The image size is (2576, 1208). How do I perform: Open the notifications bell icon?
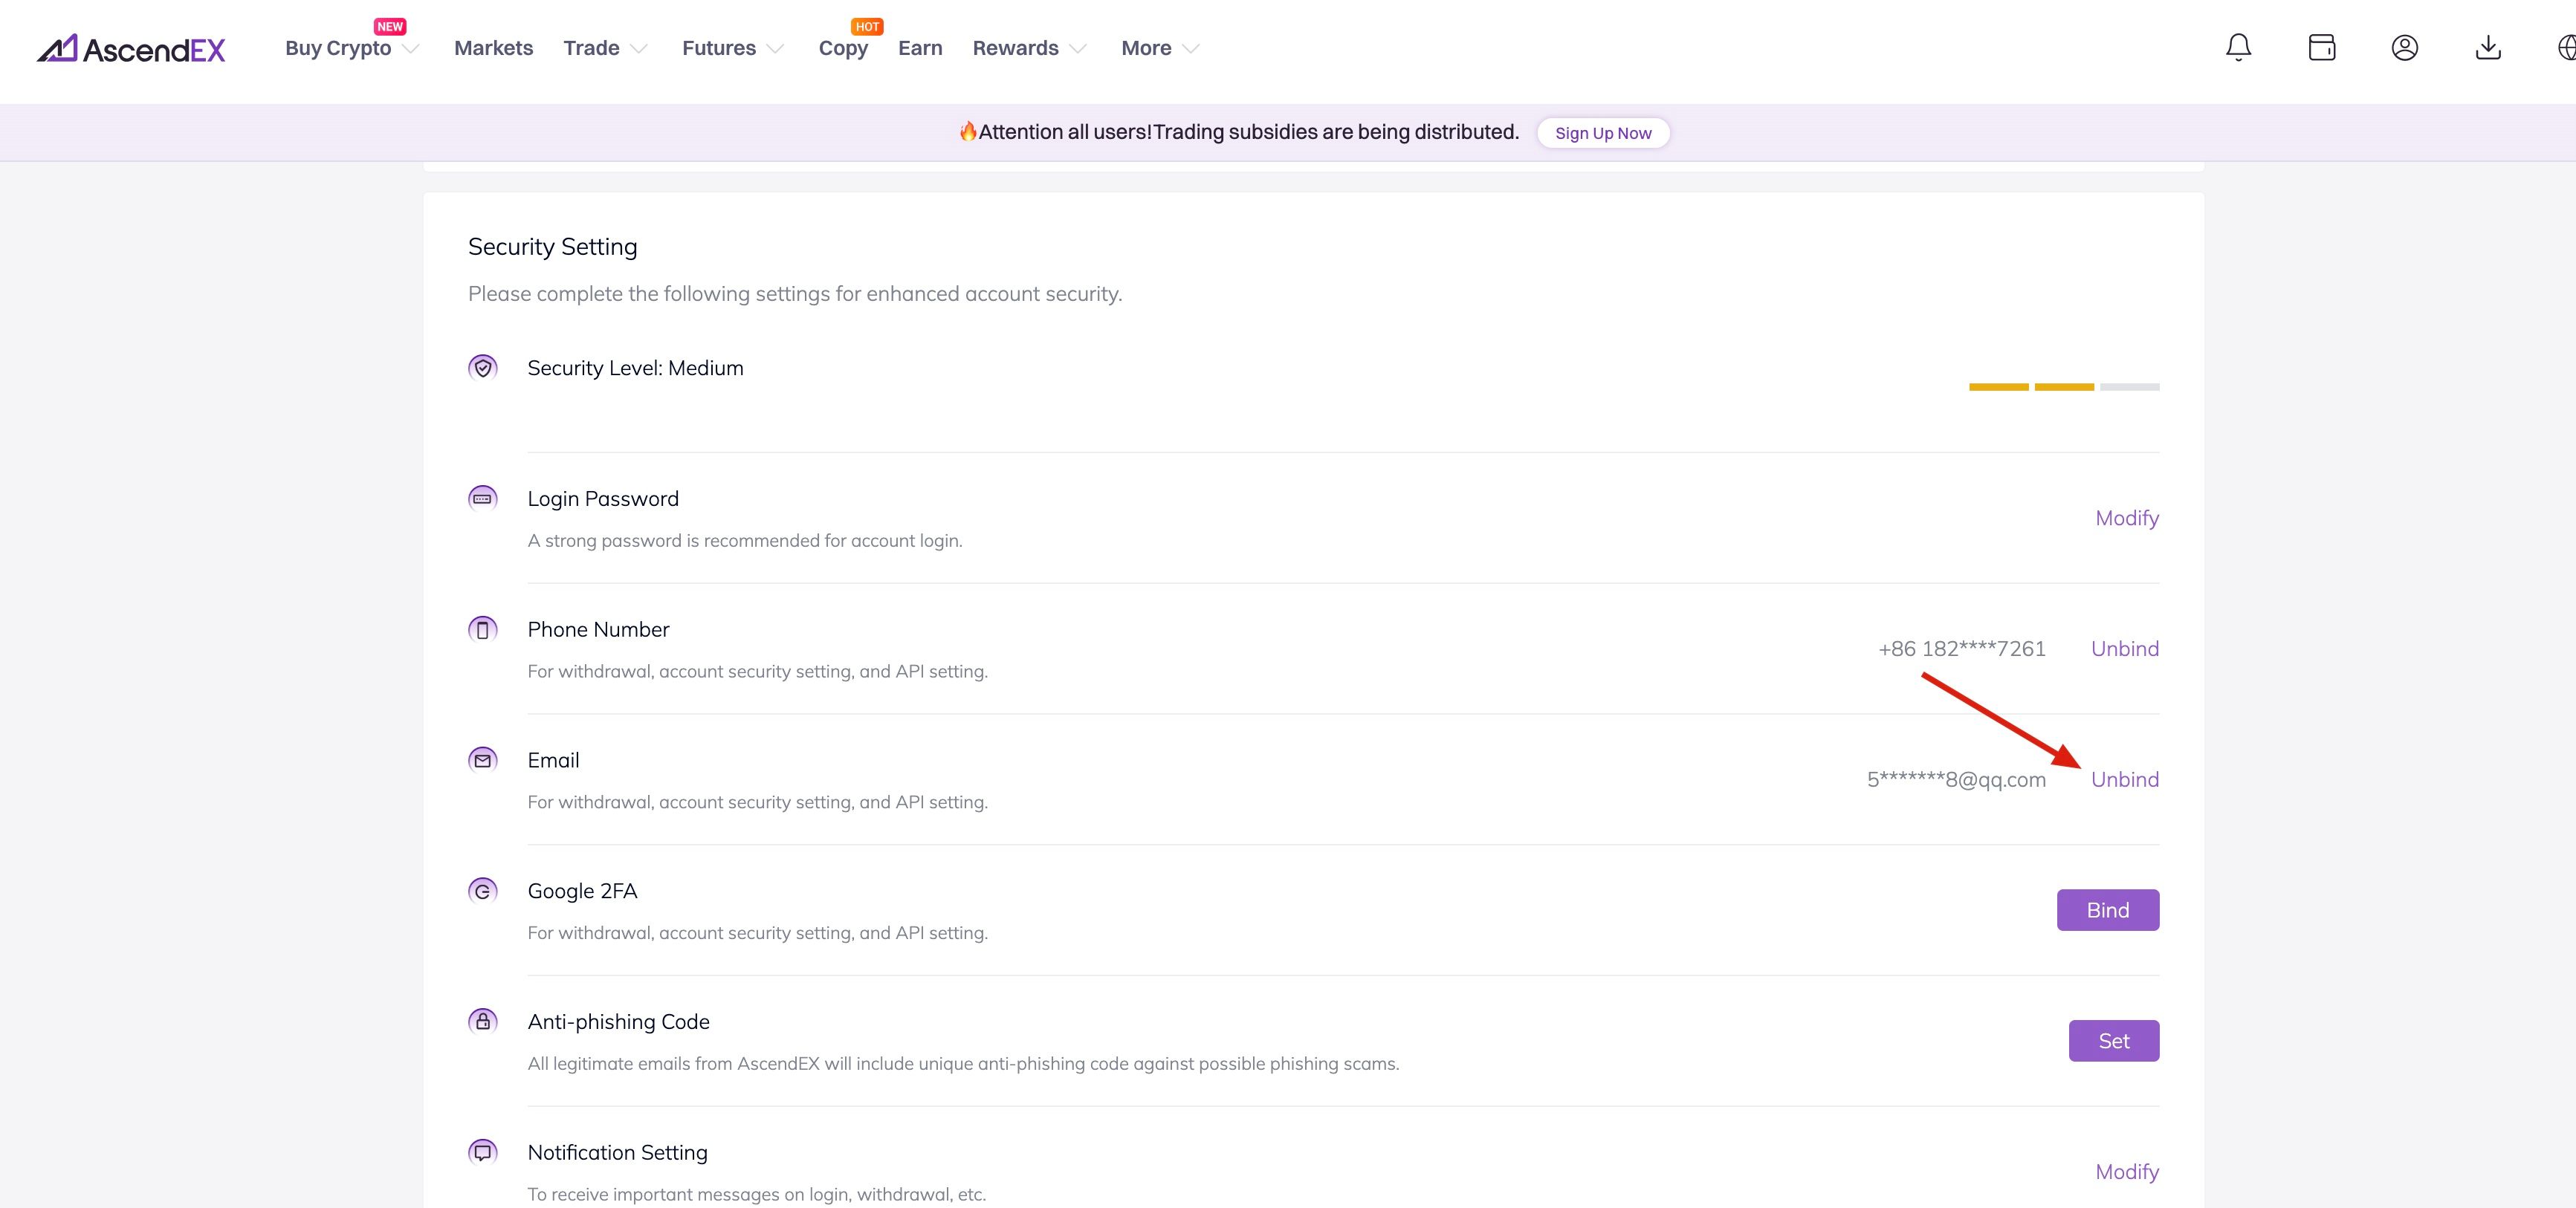coord(2238,48)
